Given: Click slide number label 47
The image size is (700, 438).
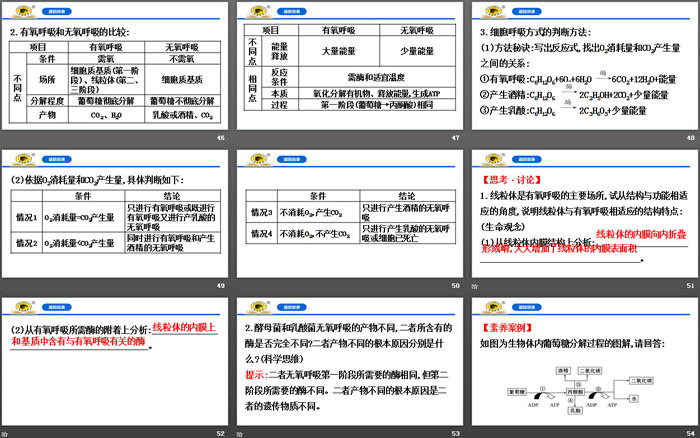Looking at the screenshot, I should (455, 138).
